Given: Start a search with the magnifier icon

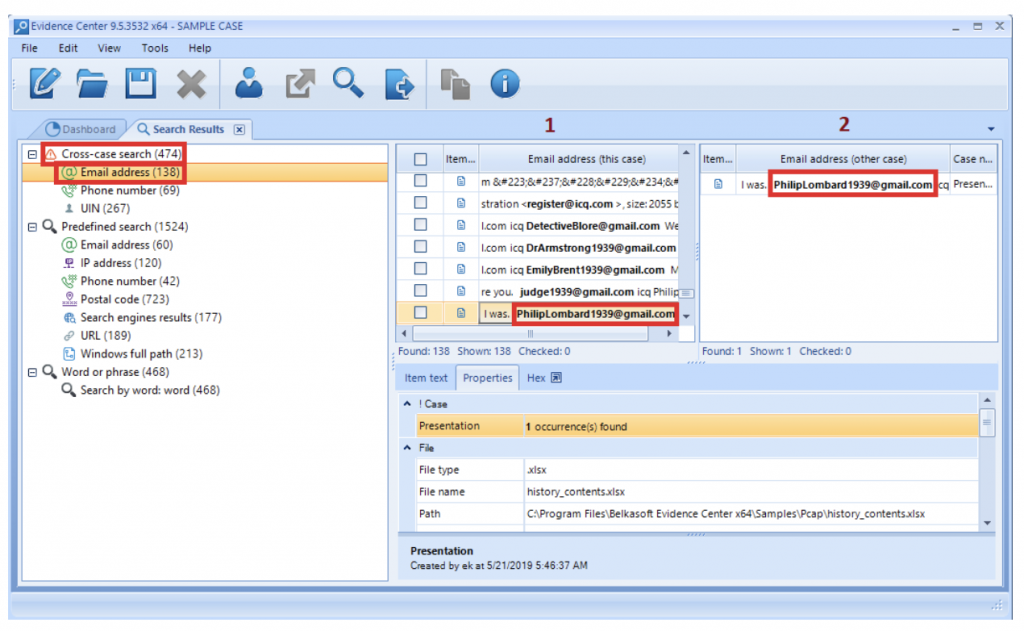Looking at the screenshot, I should pos(348,83).
